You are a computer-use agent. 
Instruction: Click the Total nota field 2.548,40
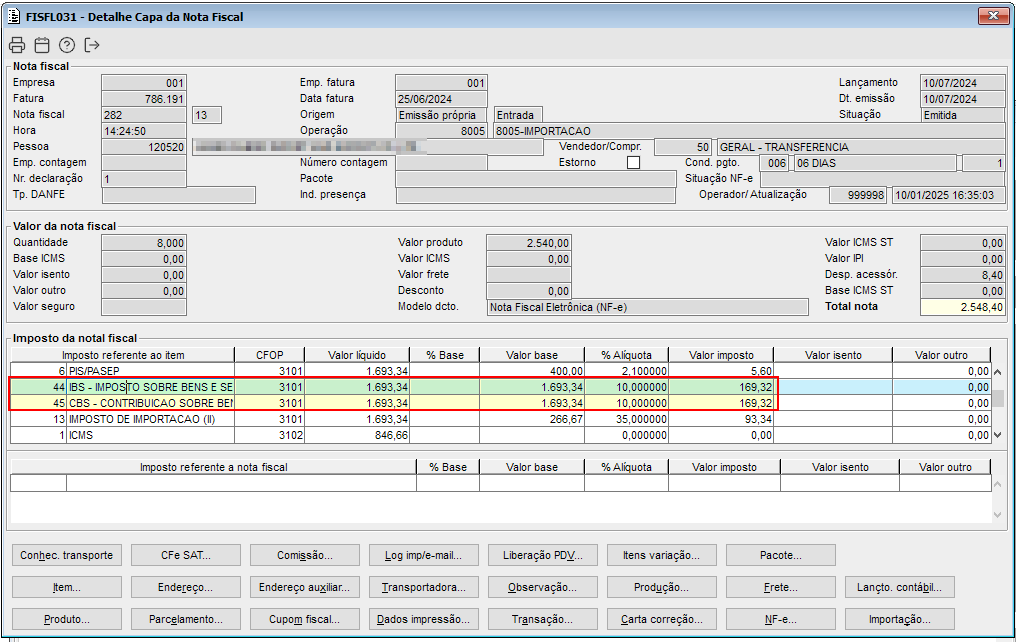pos(963,307)
